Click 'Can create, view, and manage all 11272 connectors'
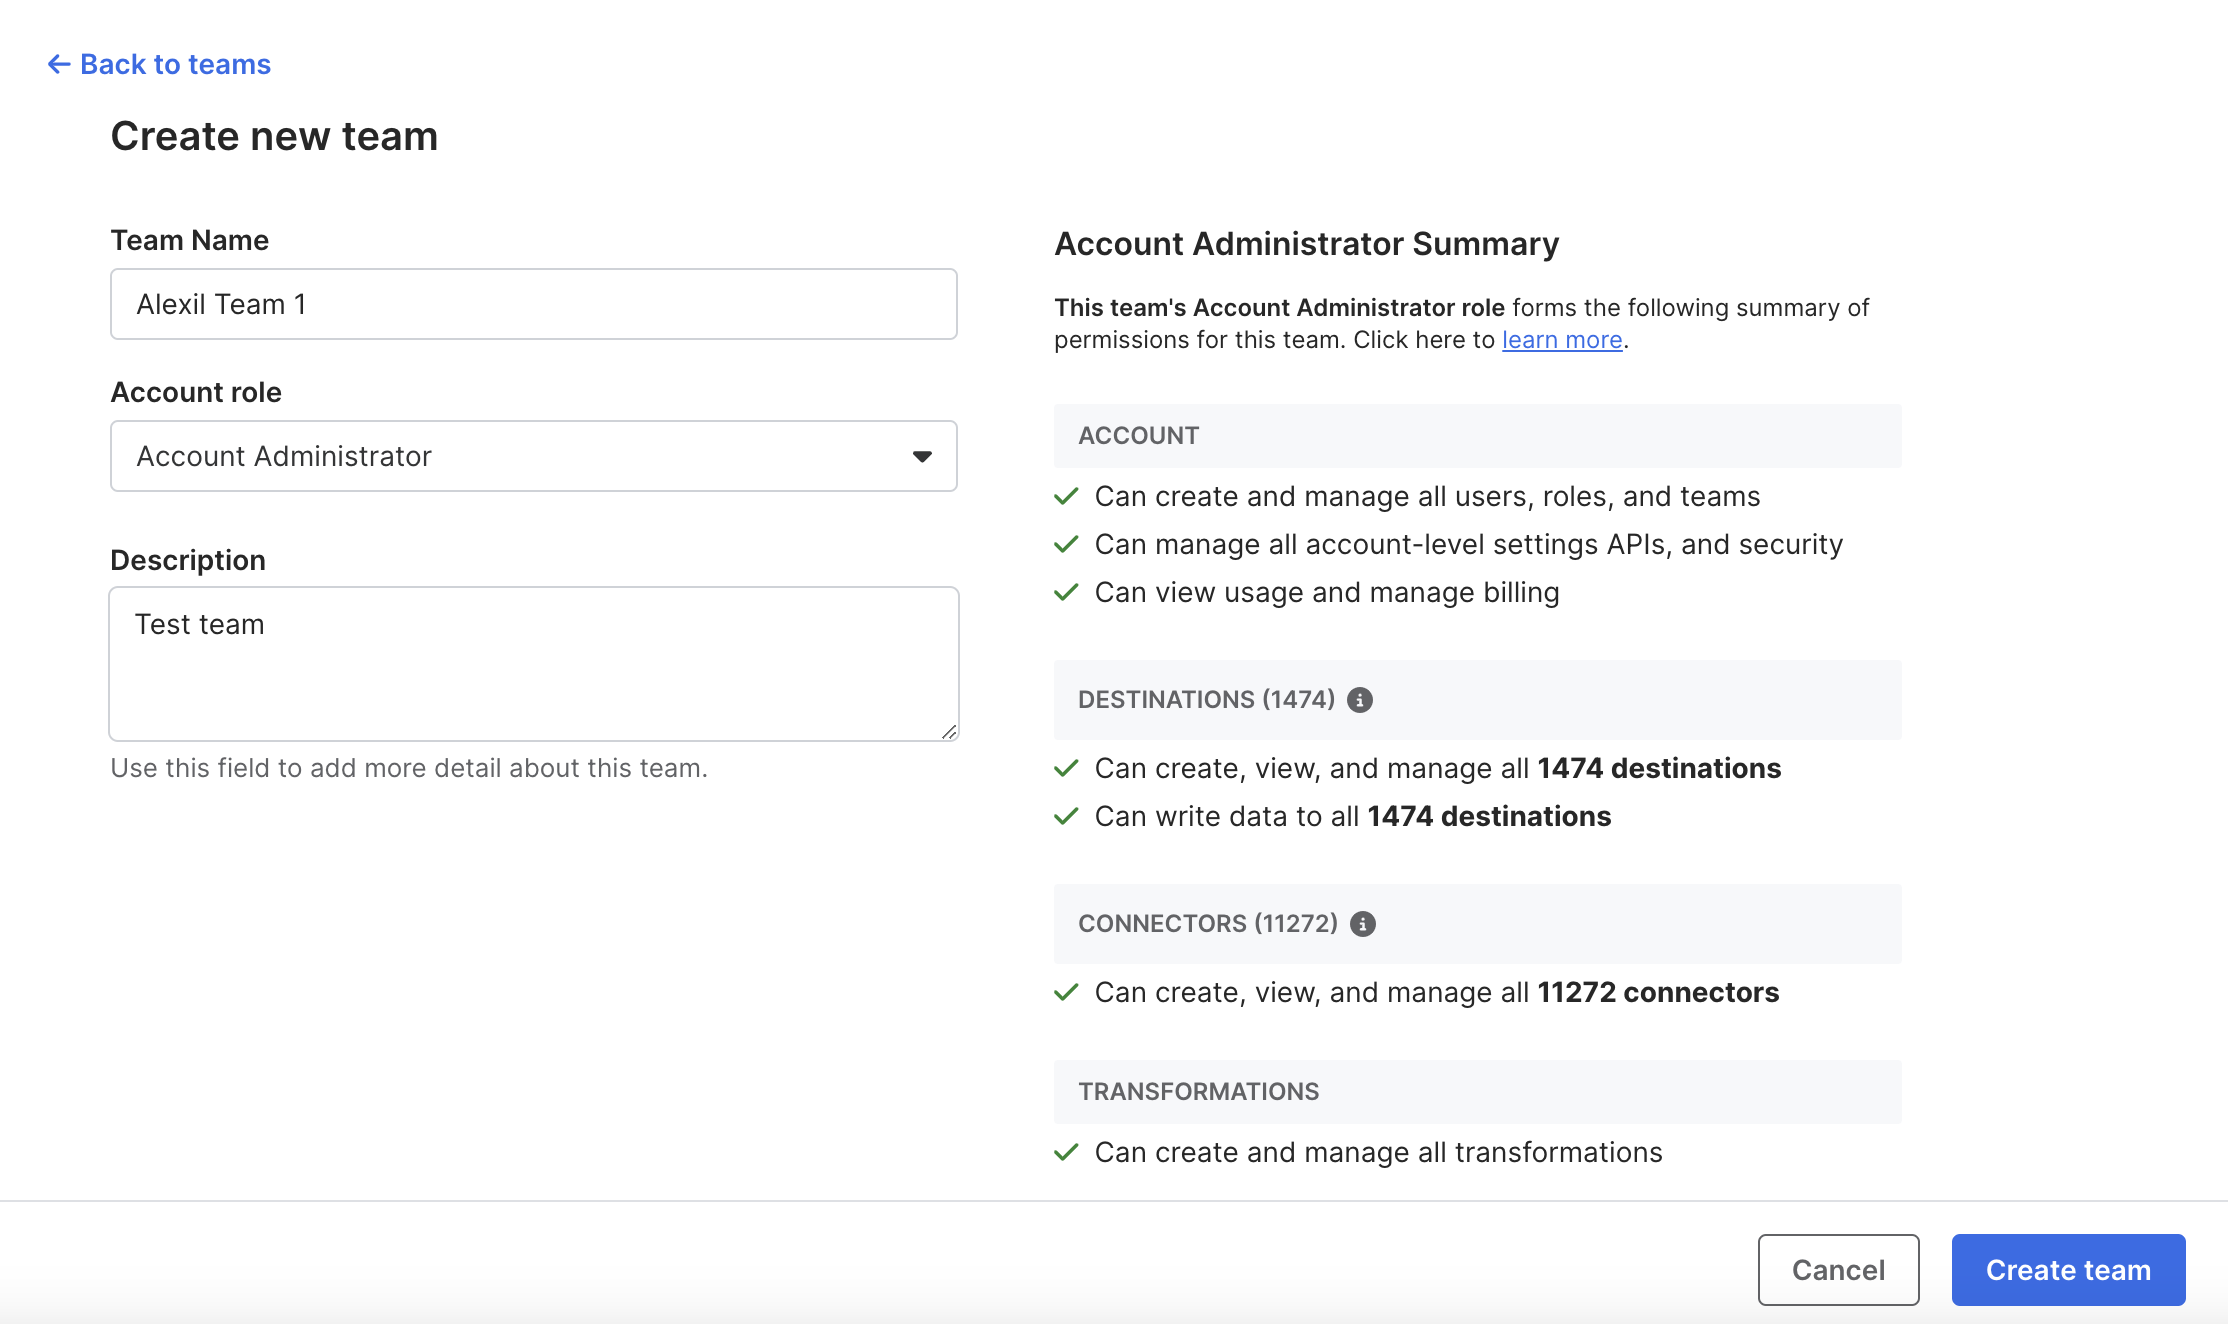2228x1324 pixels. [x=1437, y=992]
